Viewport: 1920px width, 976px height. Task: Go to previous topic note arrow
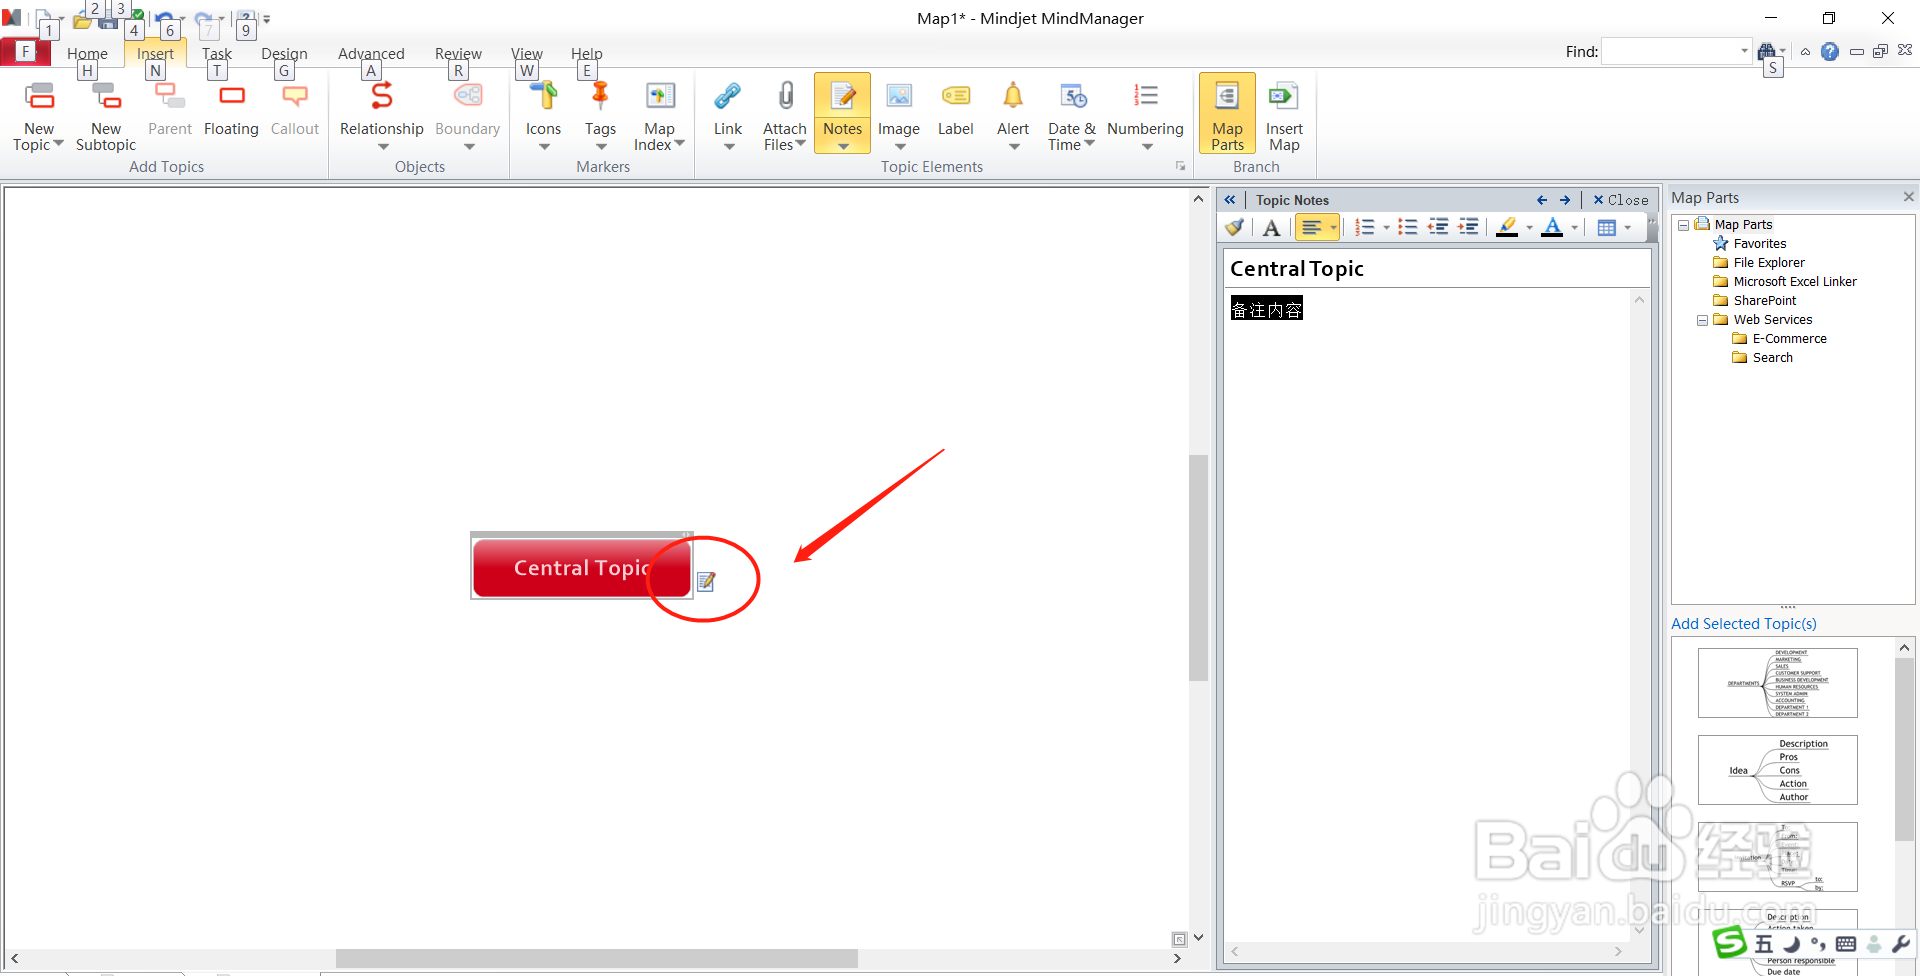pos(1542,200)
